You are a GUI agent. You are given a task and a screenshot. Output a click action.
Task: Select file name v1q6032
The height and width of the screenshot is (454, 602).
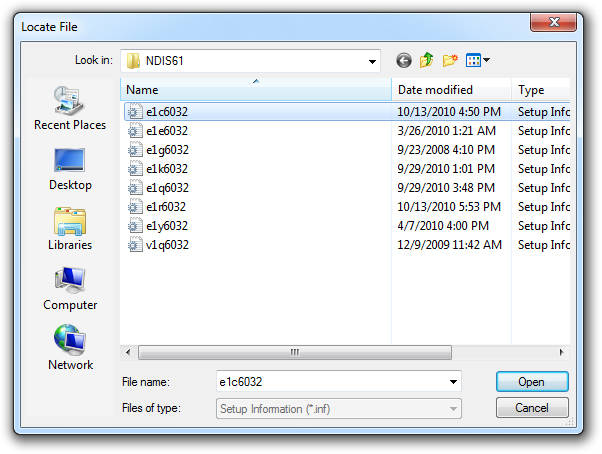pos(167,245)
